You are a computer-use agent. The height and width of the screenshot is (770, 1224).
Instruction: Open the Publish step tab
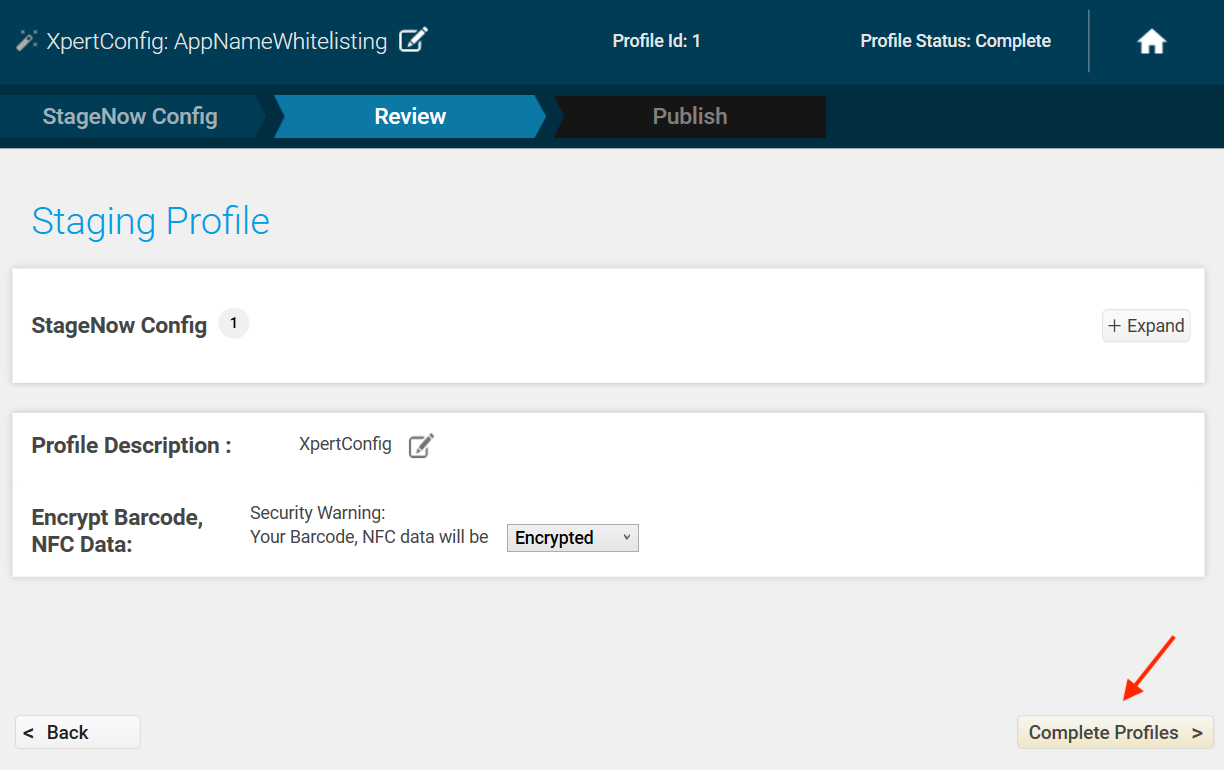click(689, 116)
